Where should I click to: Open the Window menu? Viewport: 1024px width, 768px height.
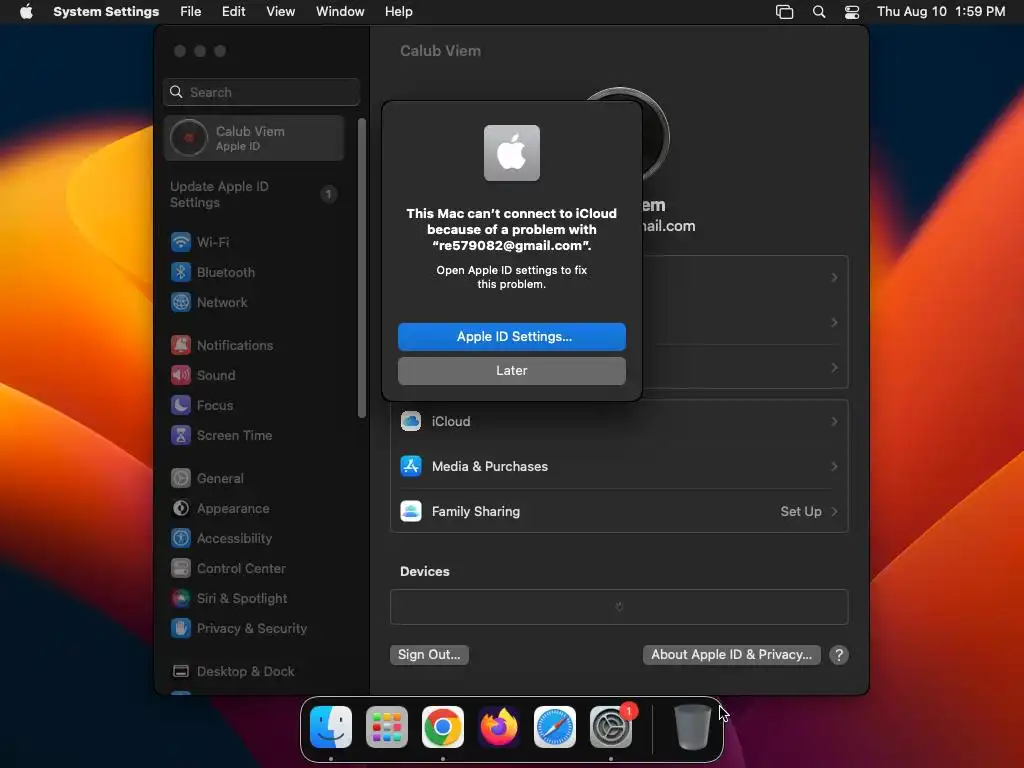pyautogui.click(x=340, y=12)
